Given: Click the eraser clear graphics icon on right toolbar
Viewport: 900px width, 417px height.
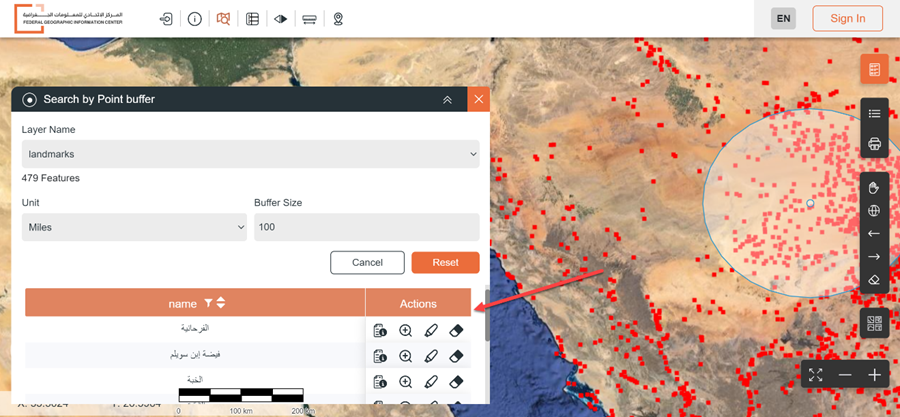Looking at the screenshot, I should [874, 280].
